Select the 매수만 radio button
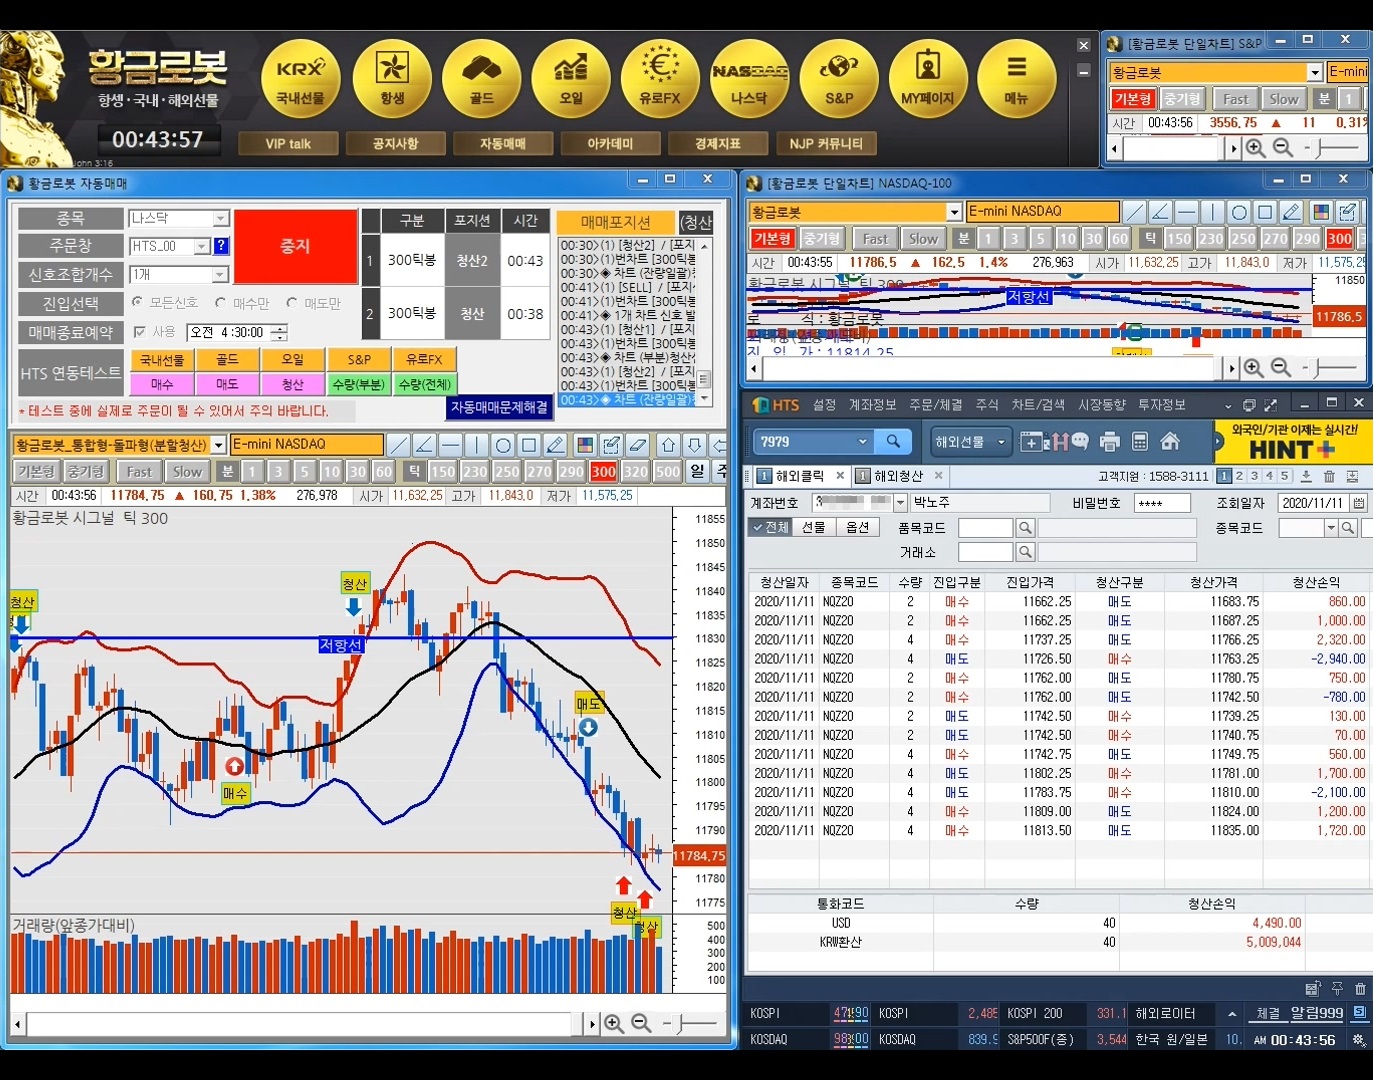The width and height of the screenshot is (1374, 1080). tap(220, 302)
